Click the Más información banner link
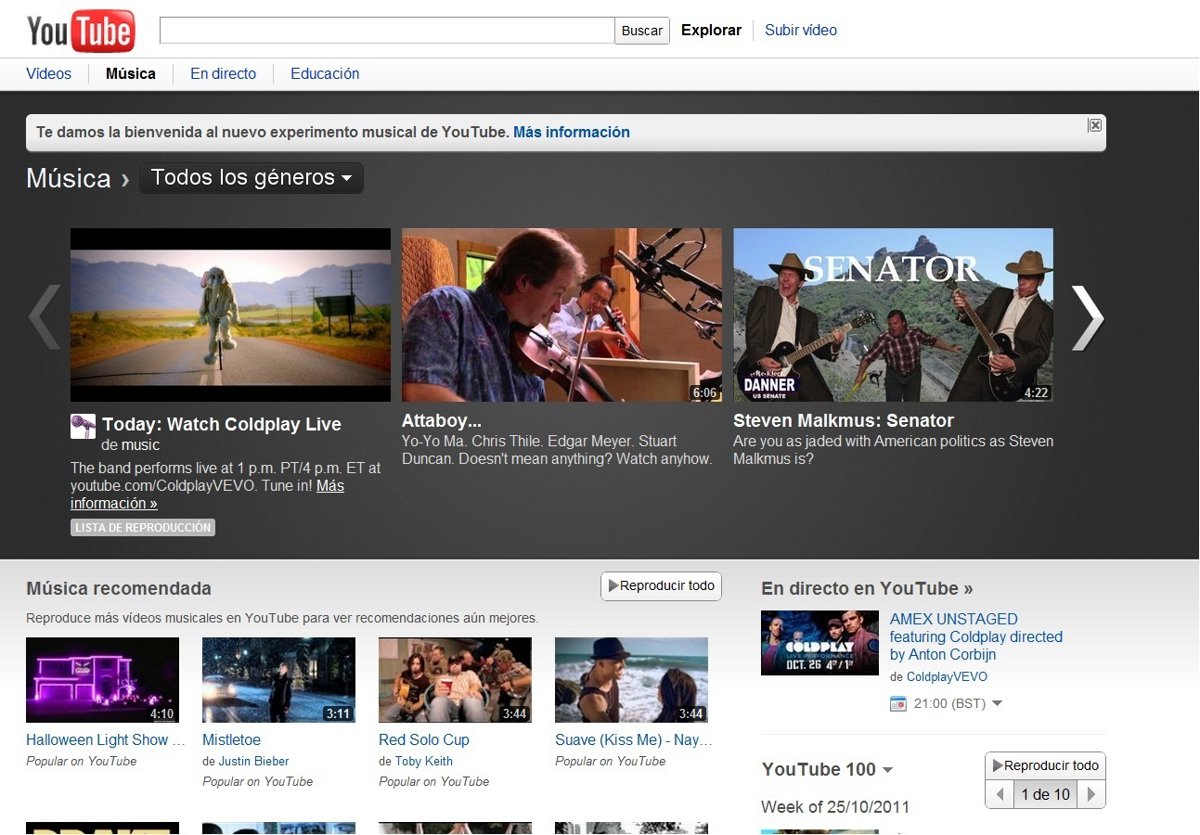Image resolution: width=1200 pixels, height=835 pixels. click(571, 132)
